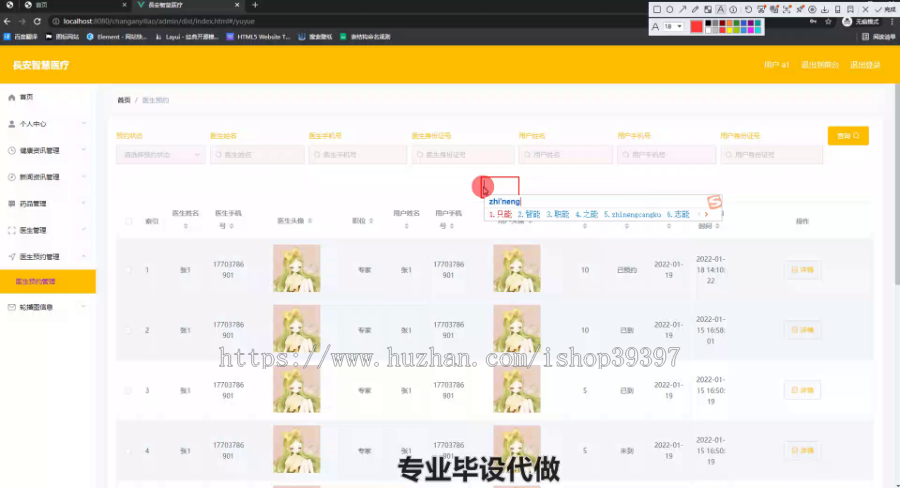This screenshot has width=900, height=488.
Task: Check the checkbox for row 3
Action: click(x=129, y=390)
